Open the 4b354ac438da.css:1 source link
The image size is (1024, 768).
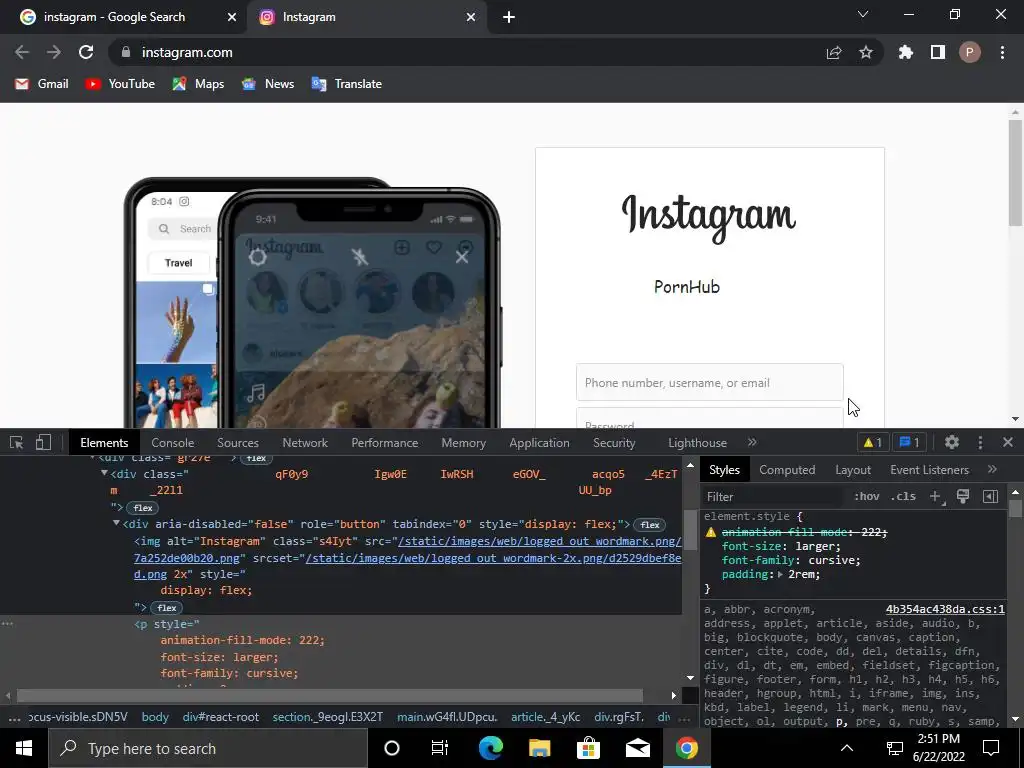point(945,609)
